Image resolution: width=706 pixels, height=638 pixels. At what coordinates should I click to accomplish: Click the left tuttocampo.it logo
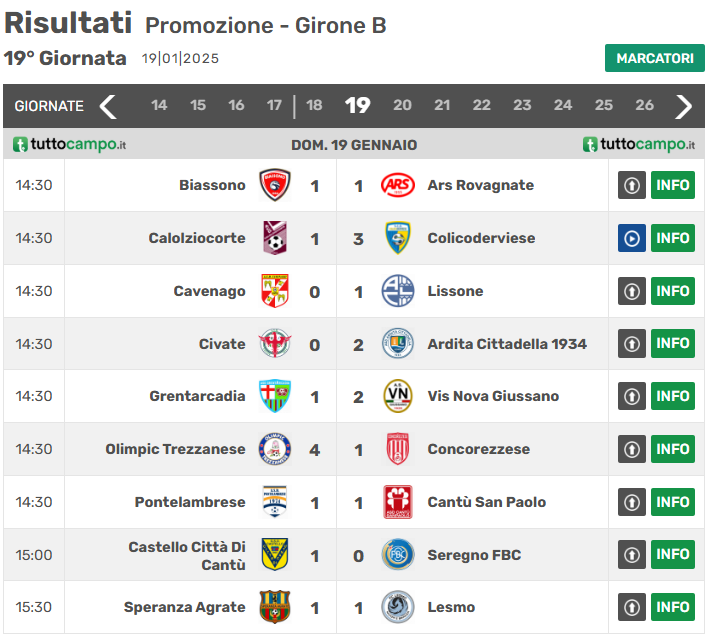click(69, 145)
